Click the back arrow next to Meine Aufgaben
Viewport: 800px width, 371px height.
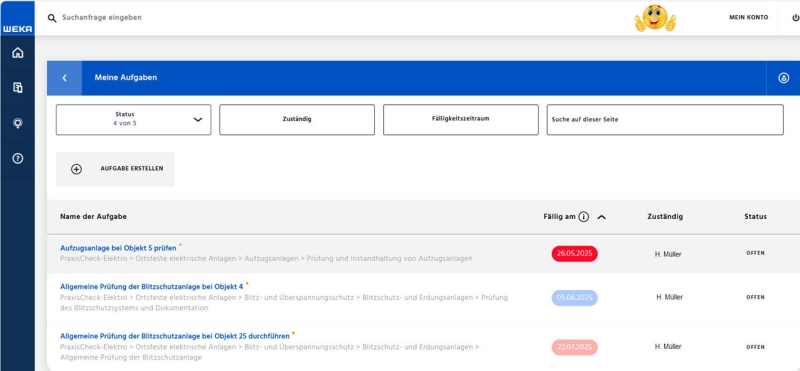64,78
